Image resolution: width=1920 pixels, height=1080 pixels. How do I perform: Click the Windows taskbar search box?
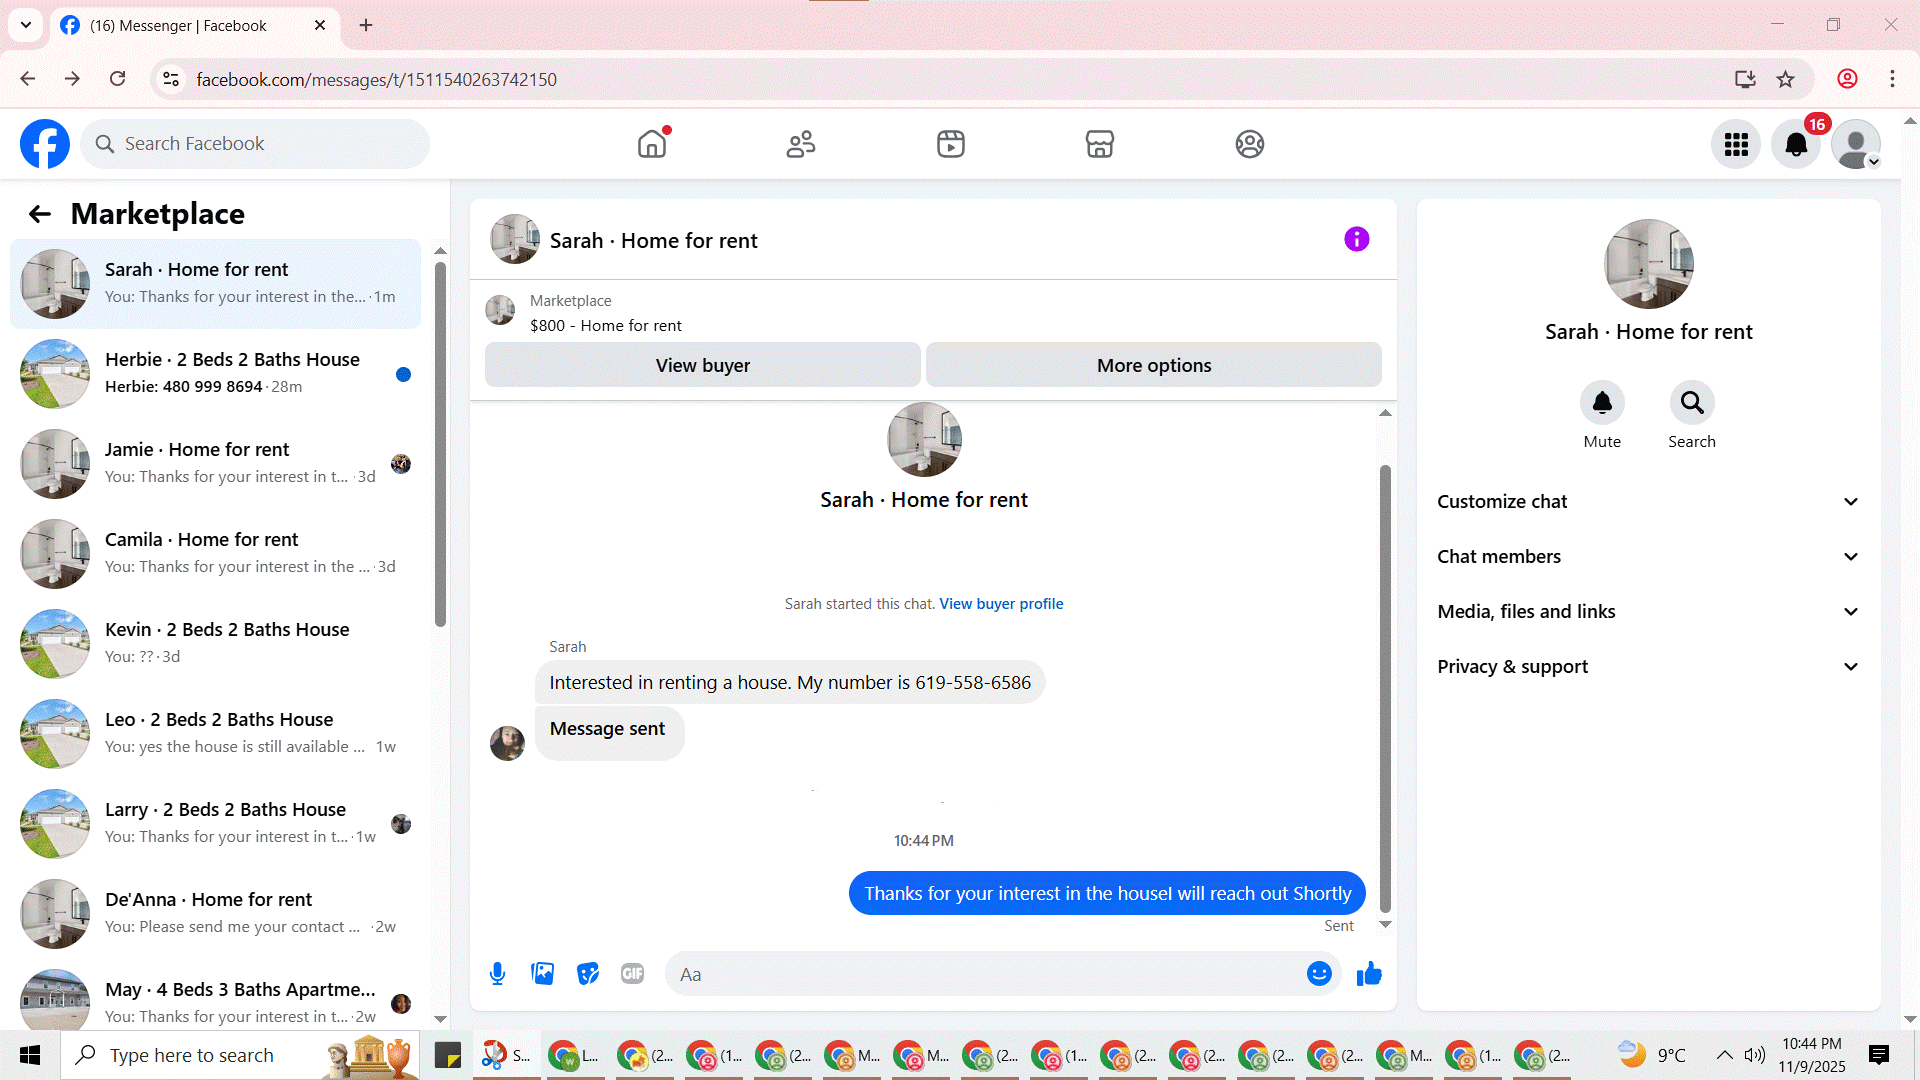coord(240,1055)
